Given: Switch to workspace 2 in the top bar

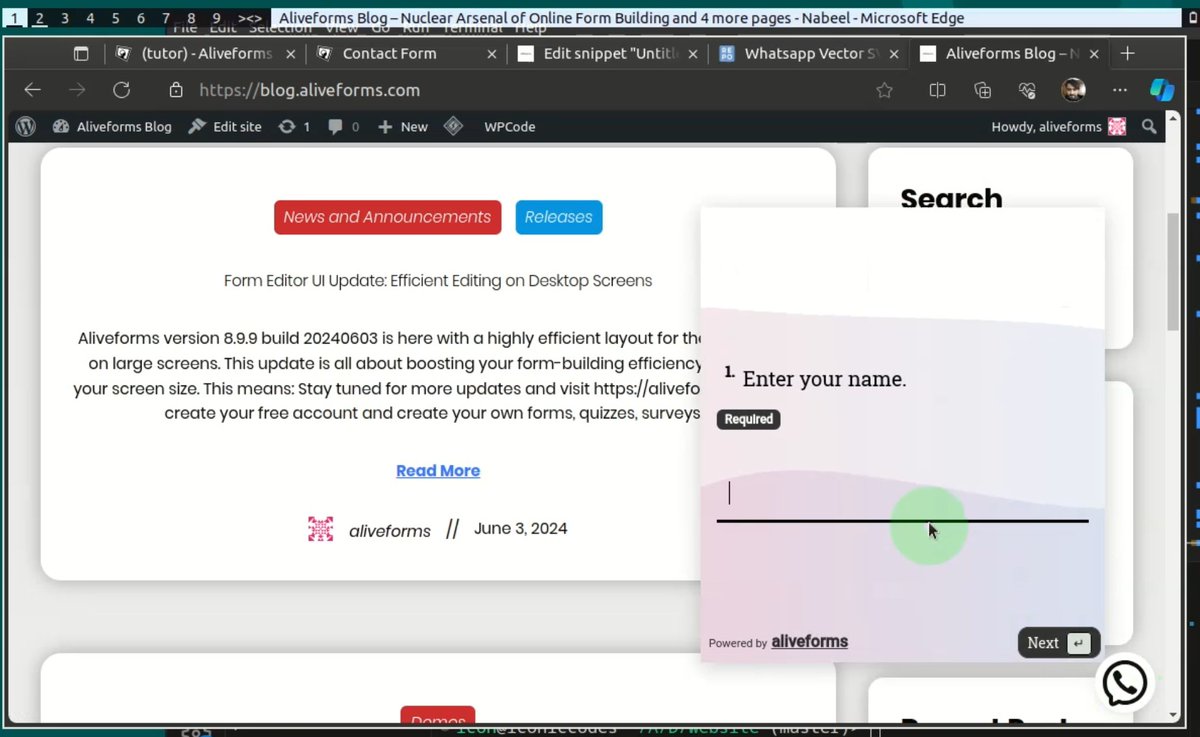Looking at the screenshot, I should [39, 18].
